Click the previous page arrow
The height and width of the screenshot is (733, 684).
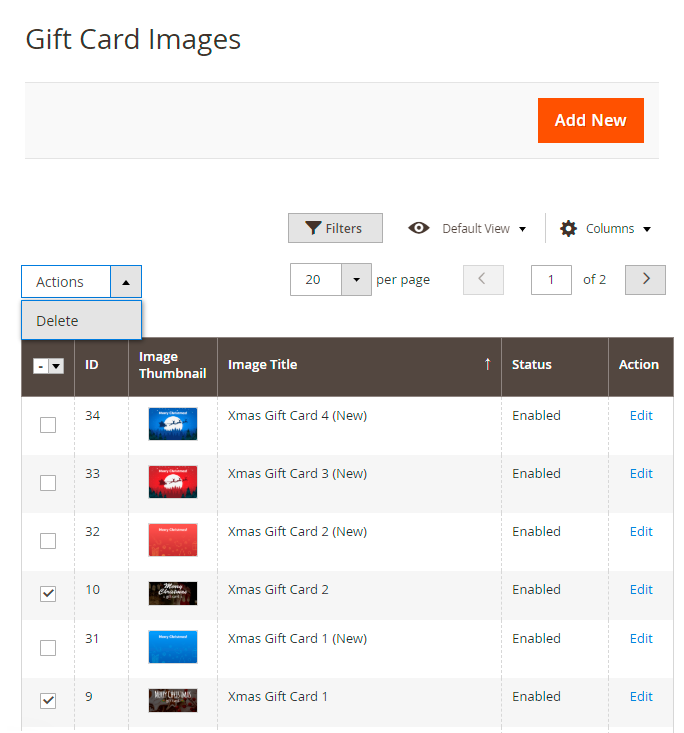pyautogui.click(x=483, y=280)
